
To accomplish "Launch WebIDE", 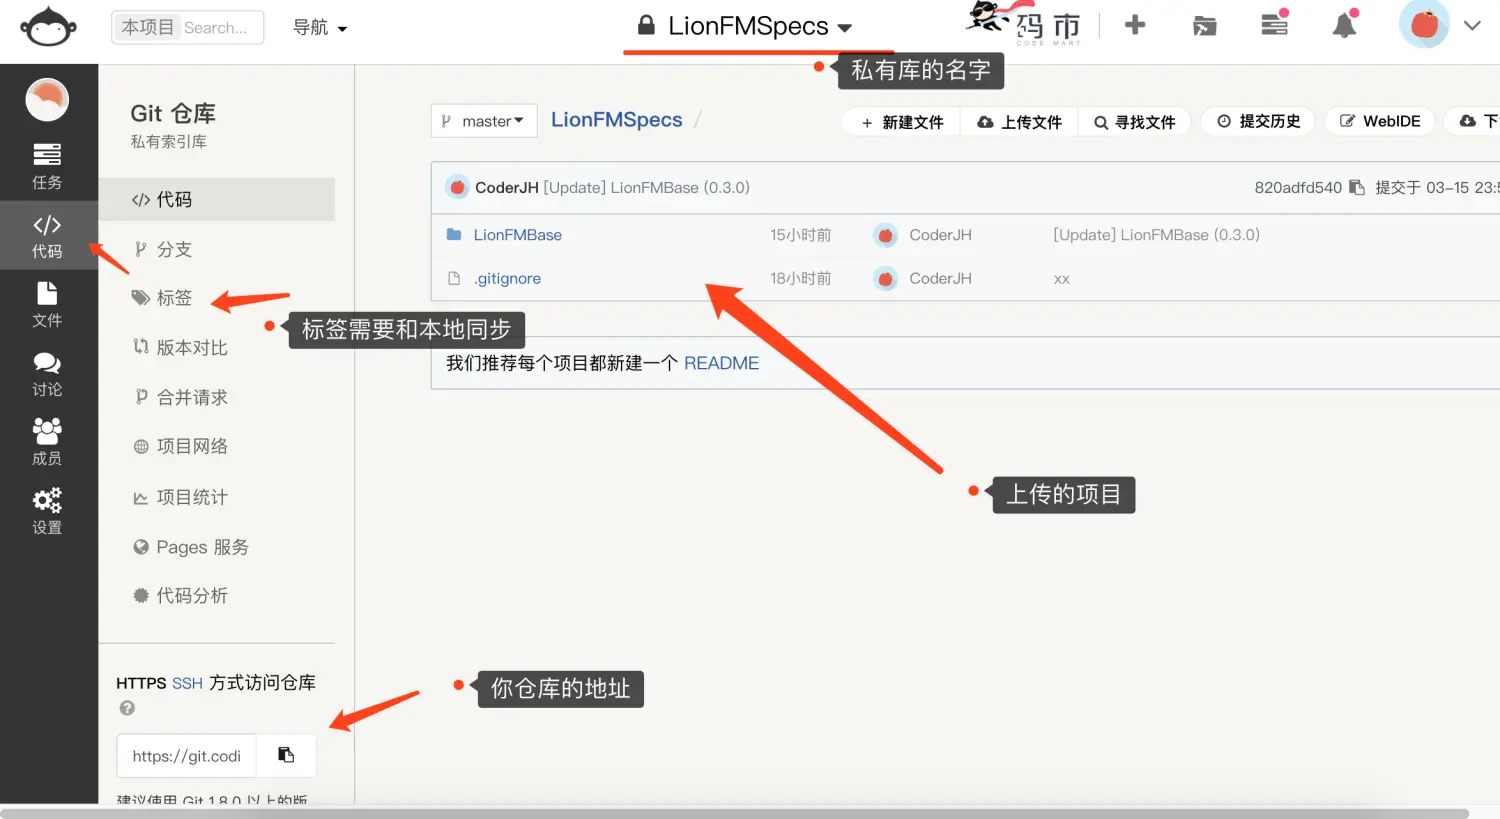I will pos(1380,121).
